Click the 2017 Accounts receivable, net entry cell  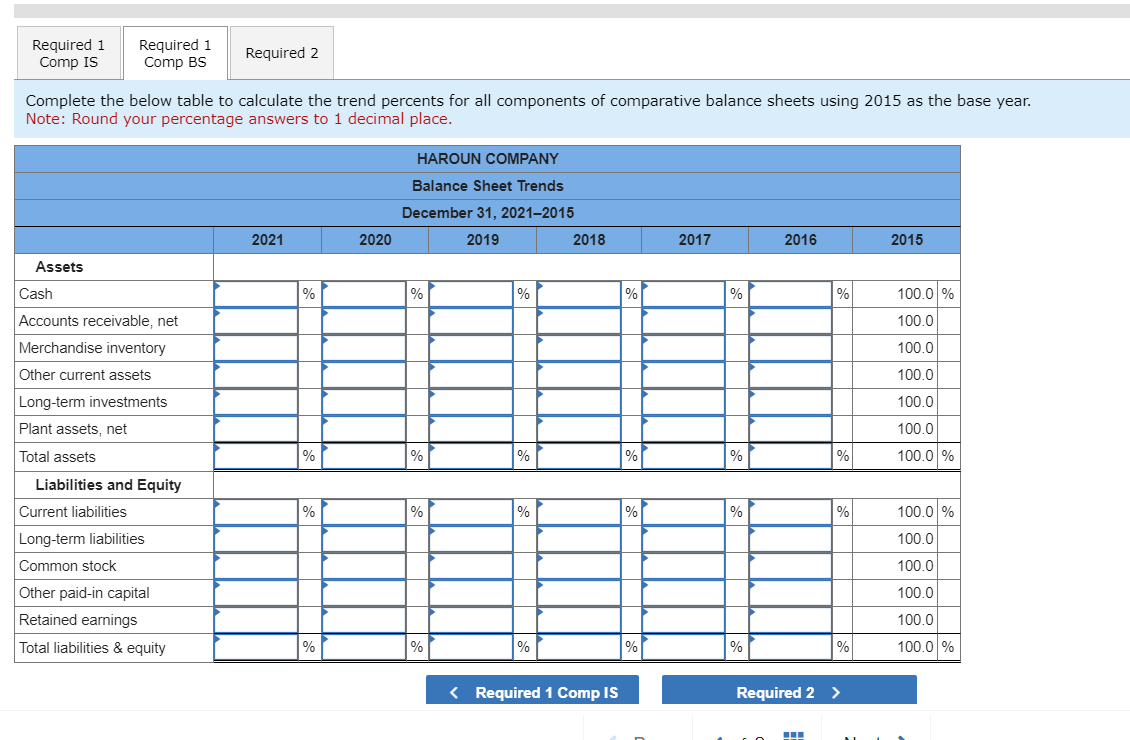pos(685,321)
